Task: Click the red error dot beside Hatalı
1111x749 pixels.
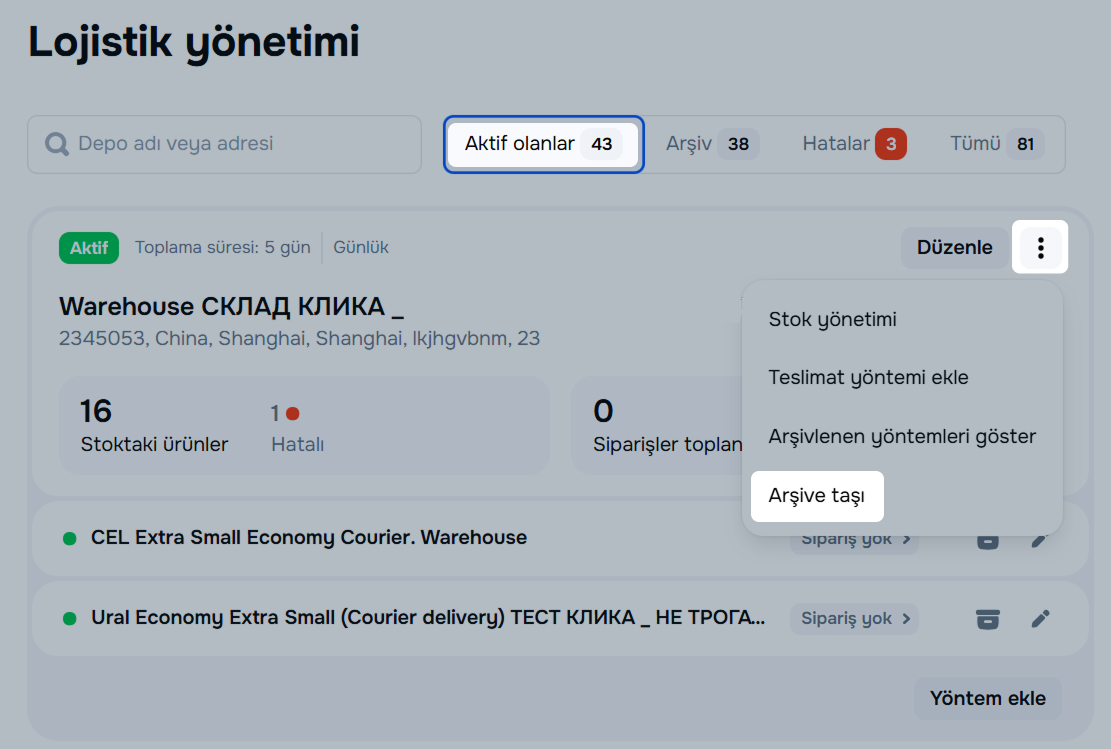Action: pos(293,413)
